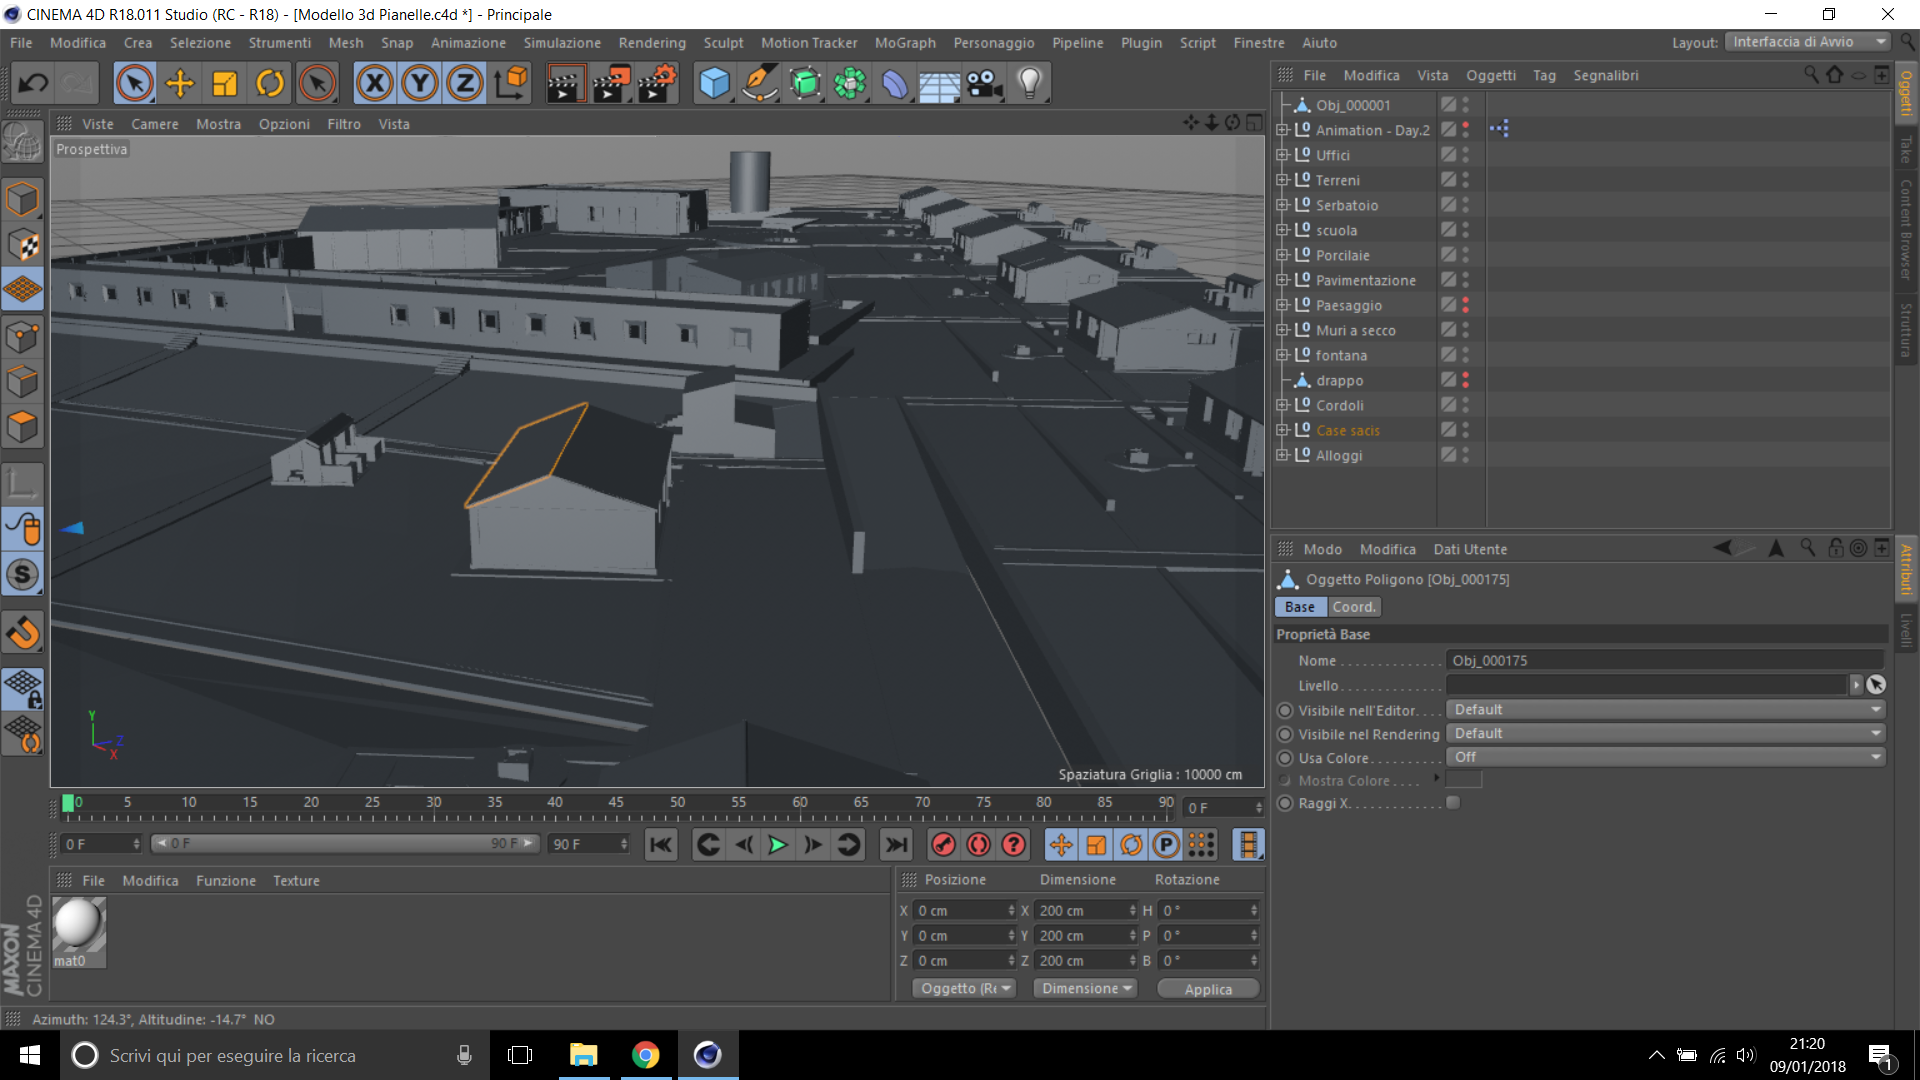This screenshot has width=1920, height=1080.
Task: Toggle the Raggi X checkbox
Action: (1453, 803)
